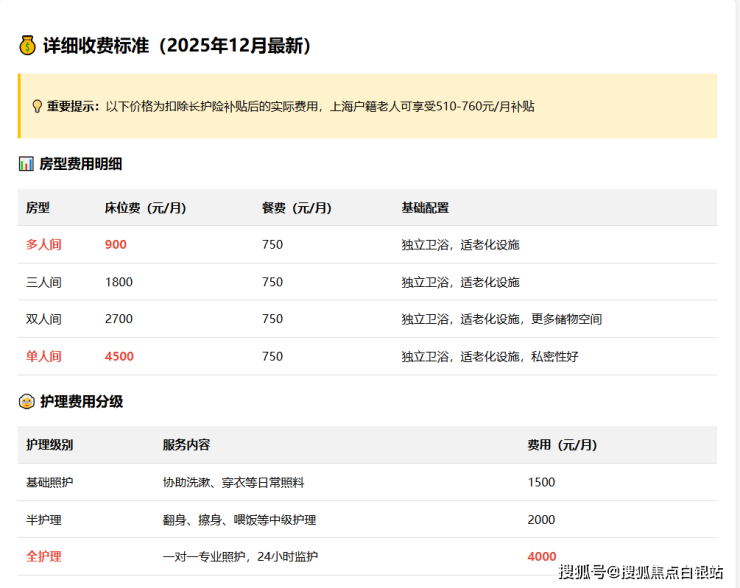Click the 服务内容 column header

coord(186,445)
